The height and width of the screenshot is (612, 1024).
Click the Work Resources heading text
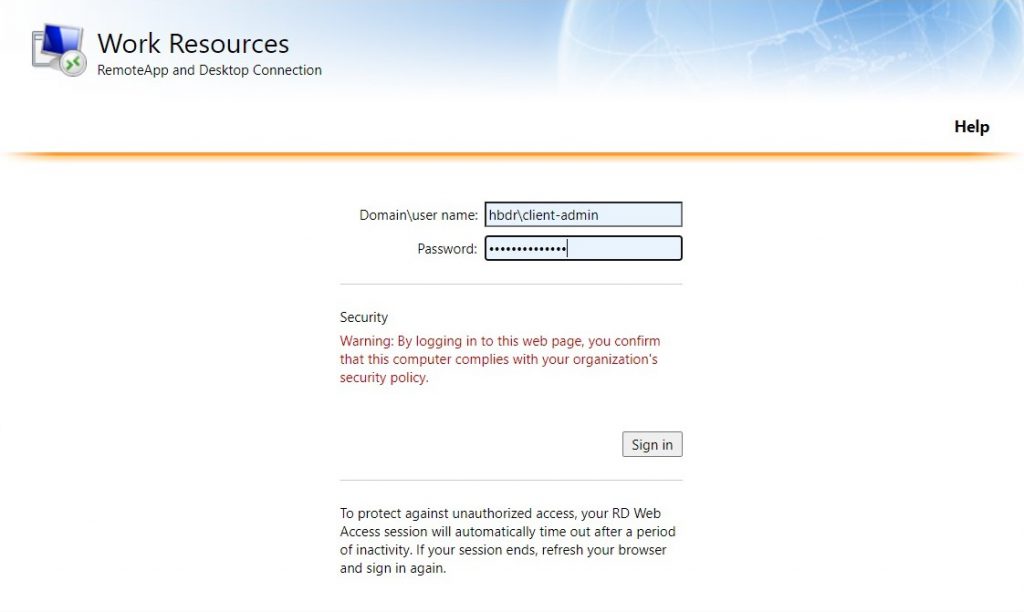point(193,44)
